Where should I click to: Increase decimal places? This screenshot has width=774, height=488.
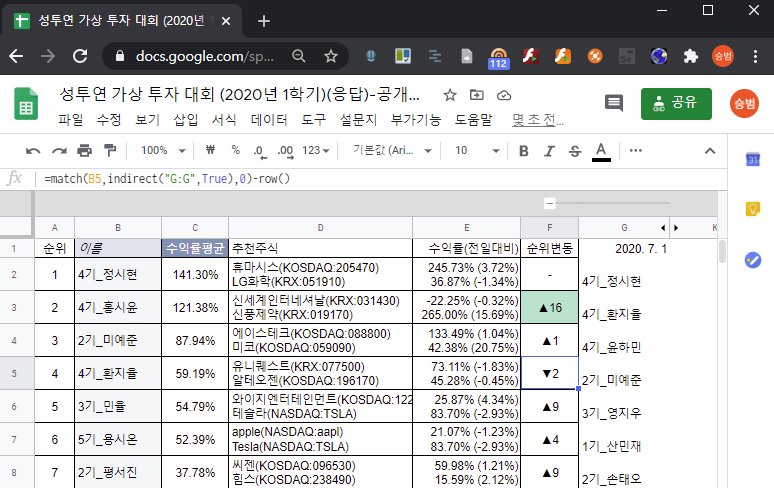tap(285, 151)
